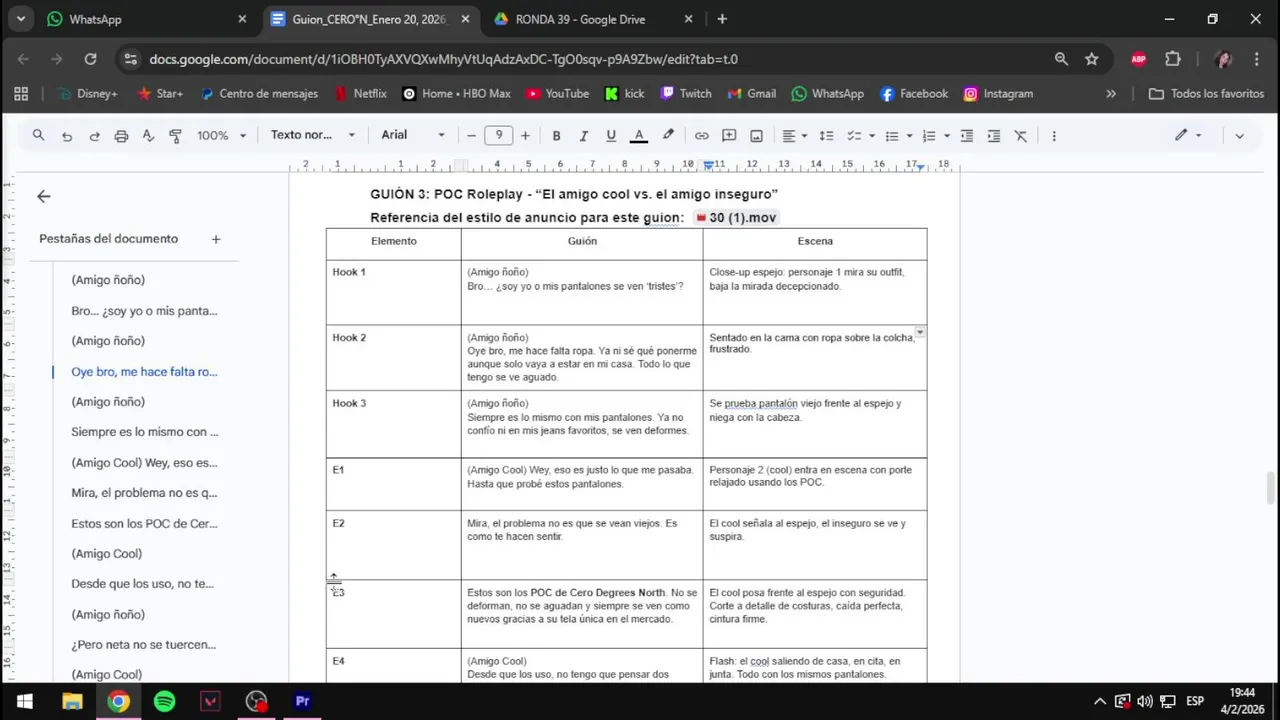The height and width of the screenshot is (720, 1280).
Task: Toggle underline formatting
Action: tap(611, 136)
